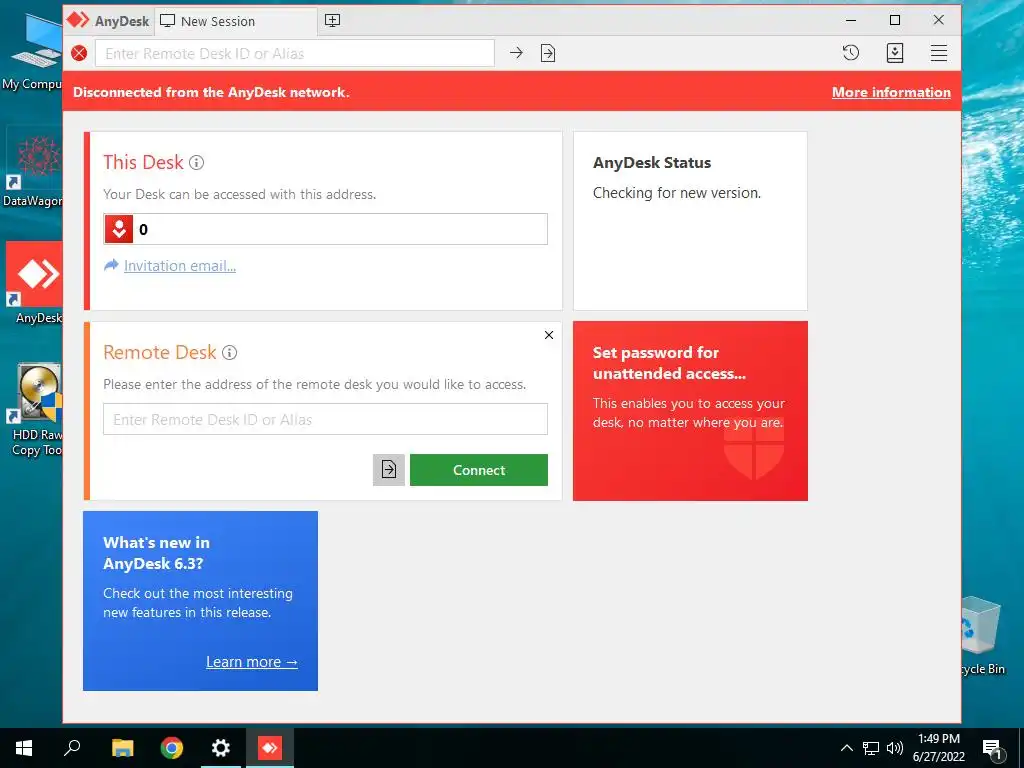The image size is (1024, 768).
Task: Click the invitation share arrow icon
Action: [112, 265]
